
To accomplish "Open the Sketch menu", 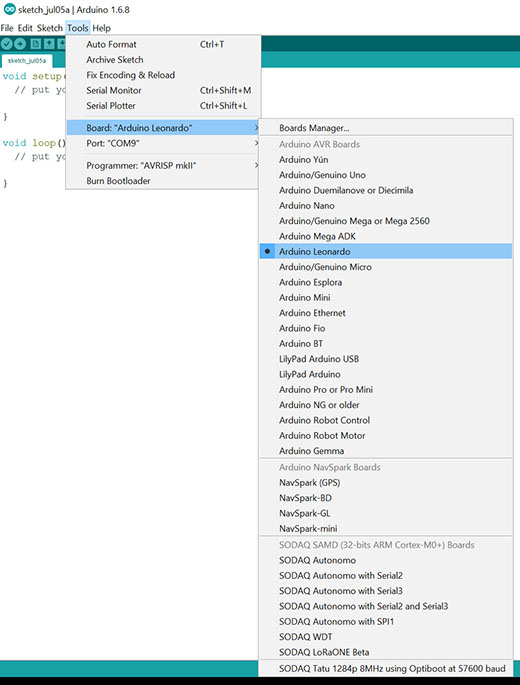I will click(50, 28).
